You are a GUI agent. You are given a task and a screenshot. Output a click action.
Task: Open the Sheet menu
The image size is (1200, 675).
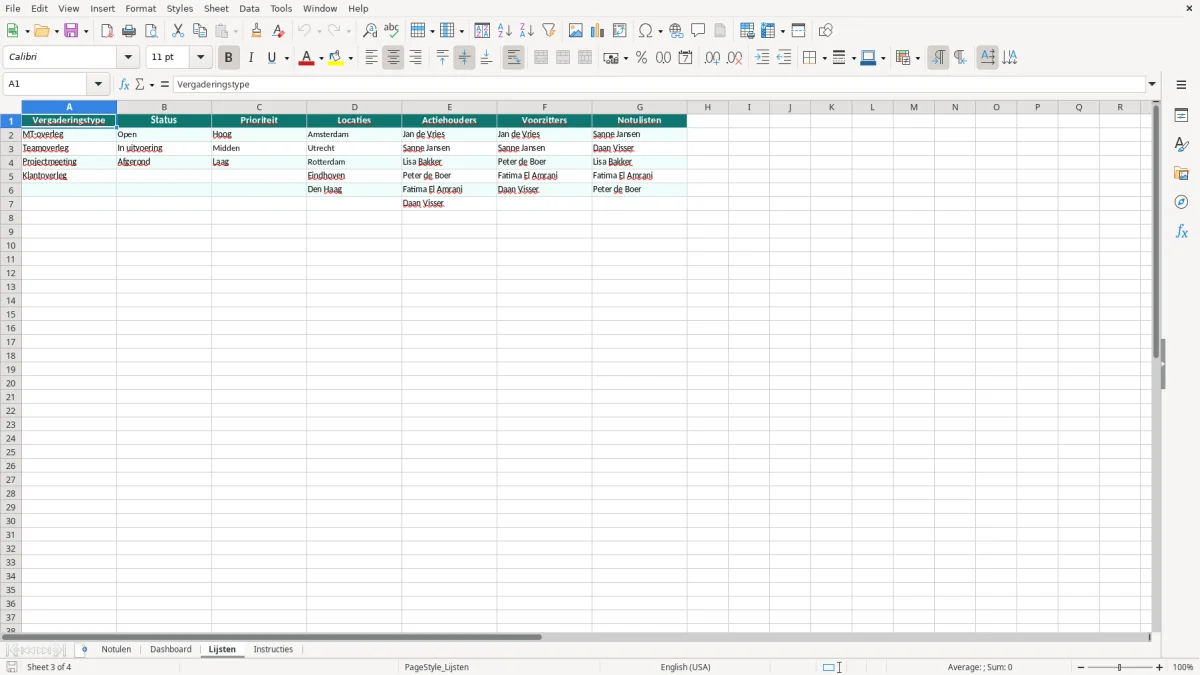[216, 8]
